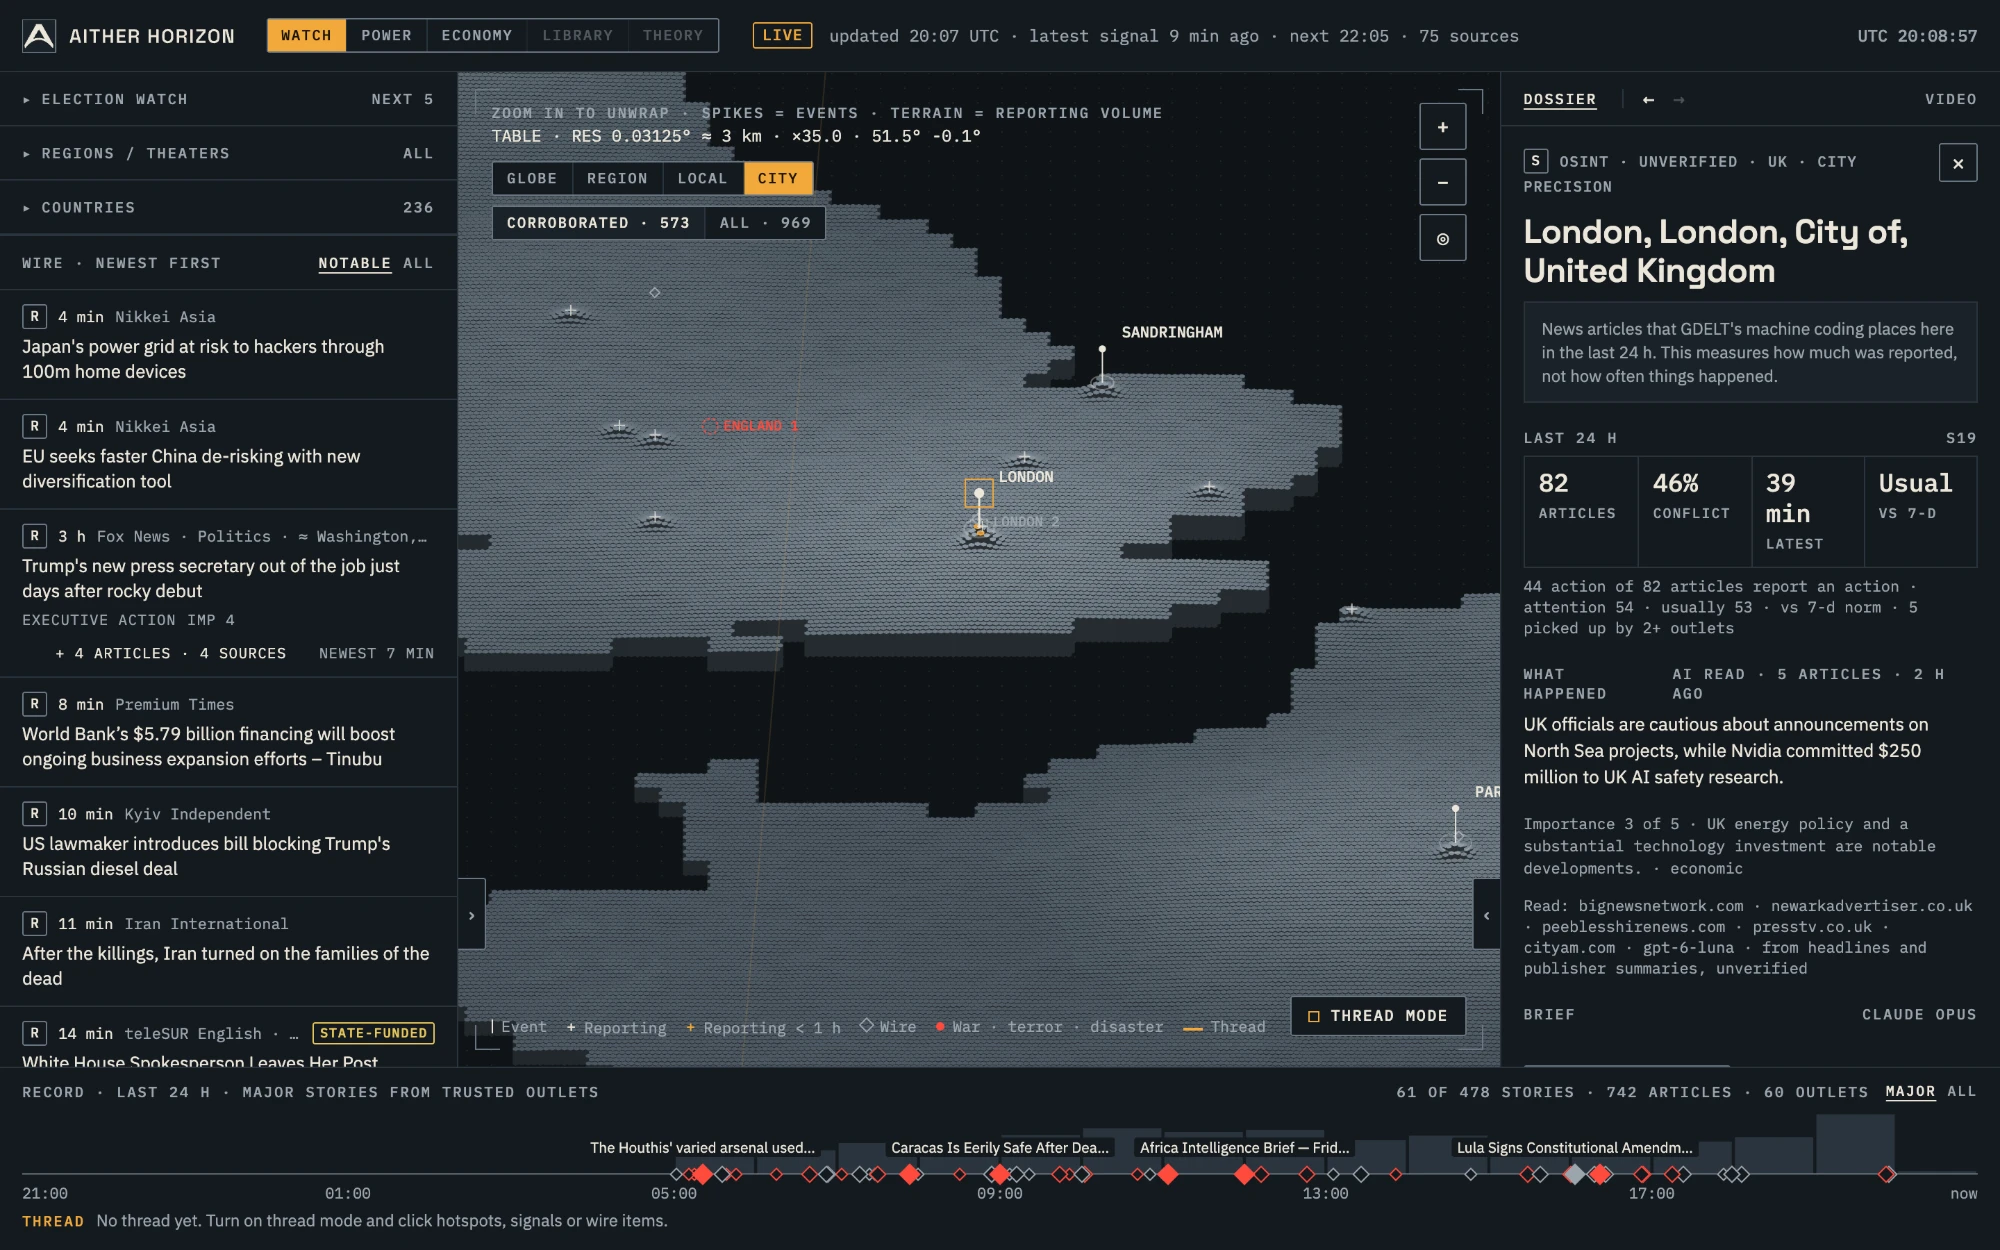Switch wire filter to All

point(418,263)
